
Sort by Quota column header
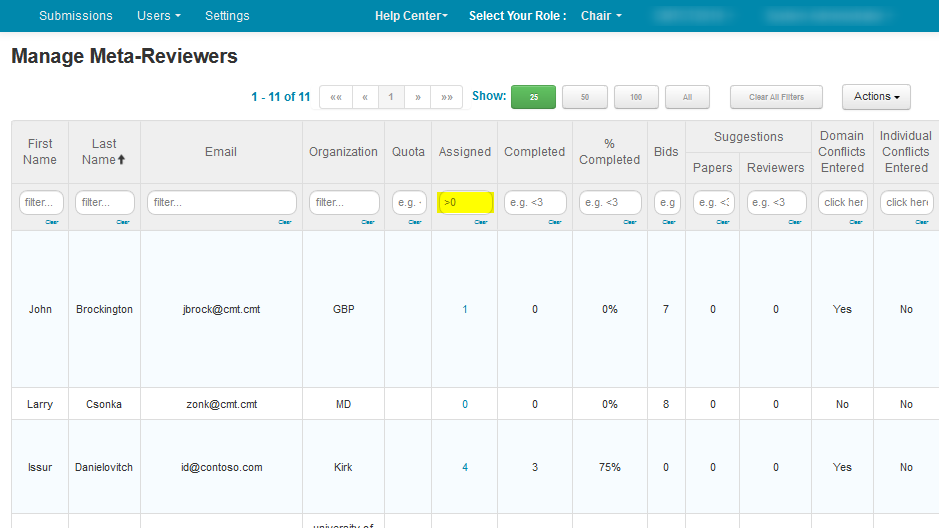(x=408, y=152)
